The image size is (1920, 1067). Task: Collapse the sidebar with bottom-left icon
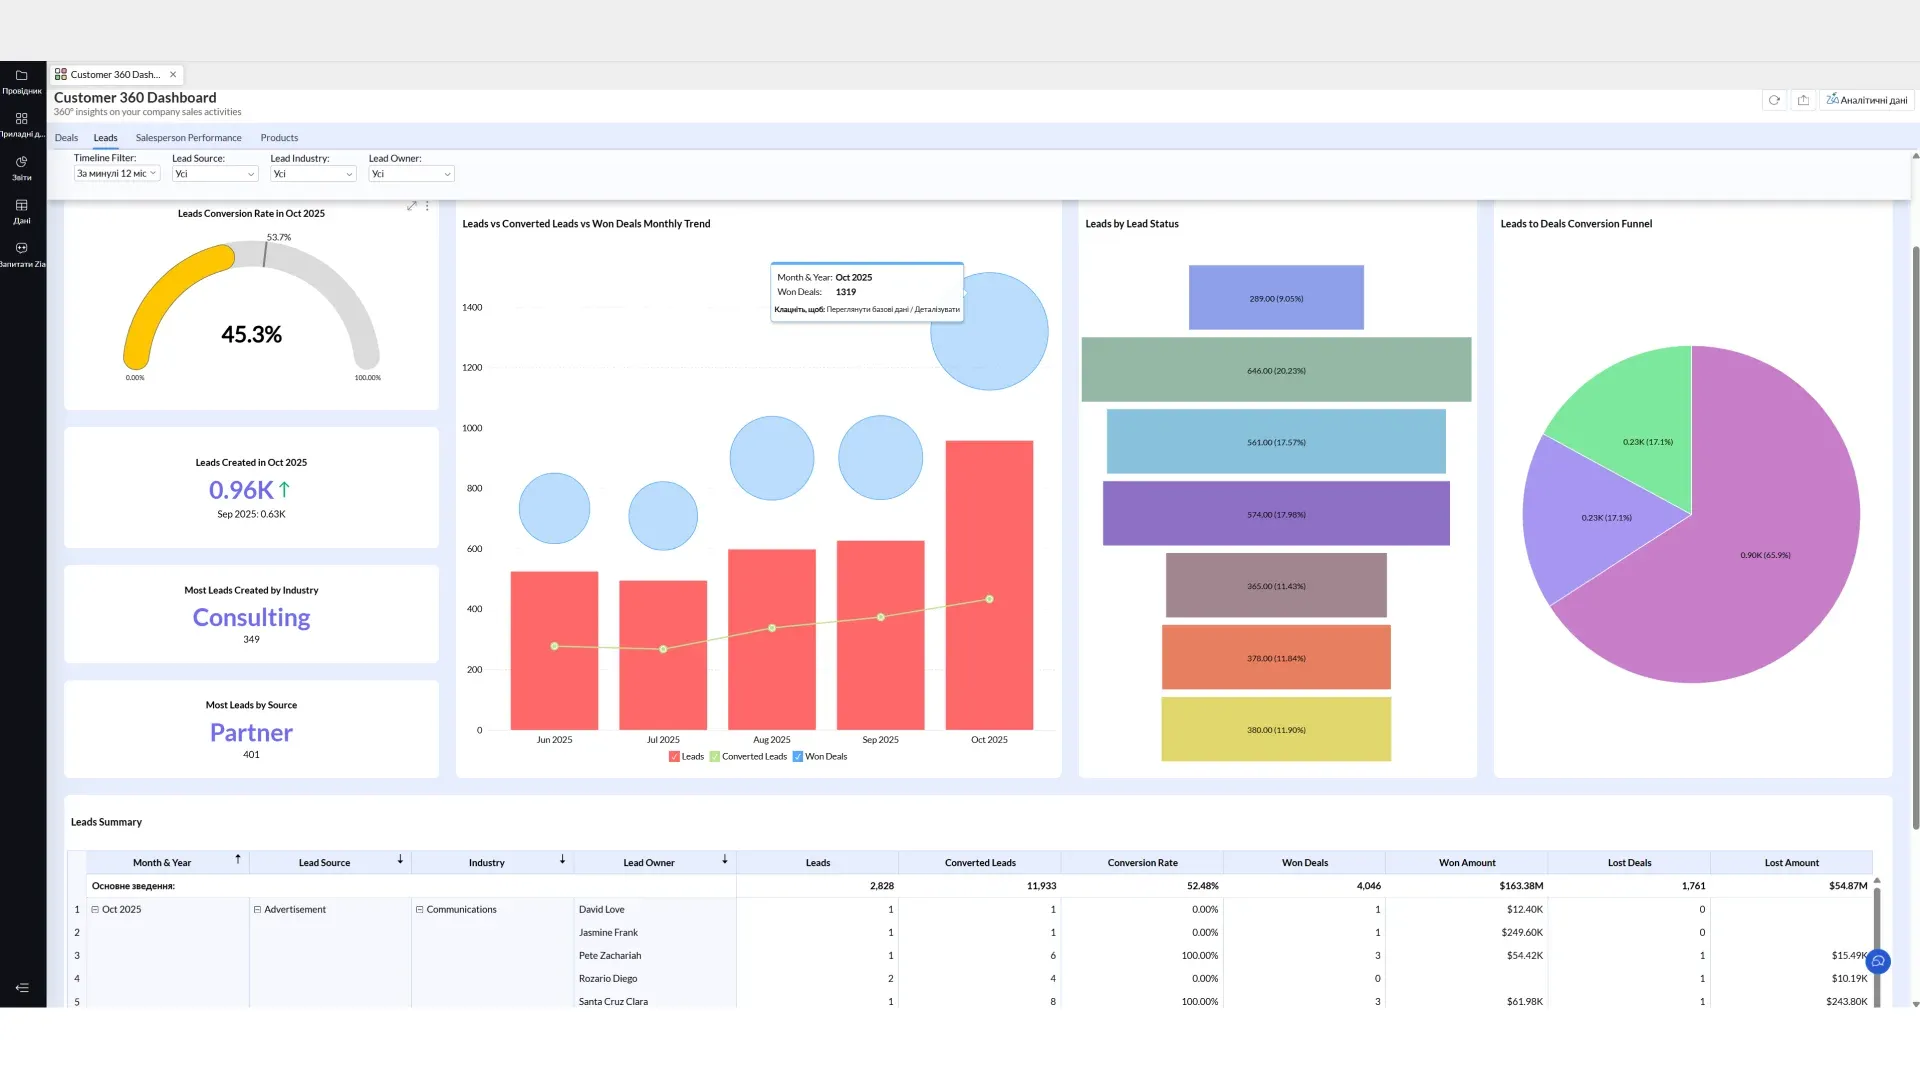(x=22, y=988)
